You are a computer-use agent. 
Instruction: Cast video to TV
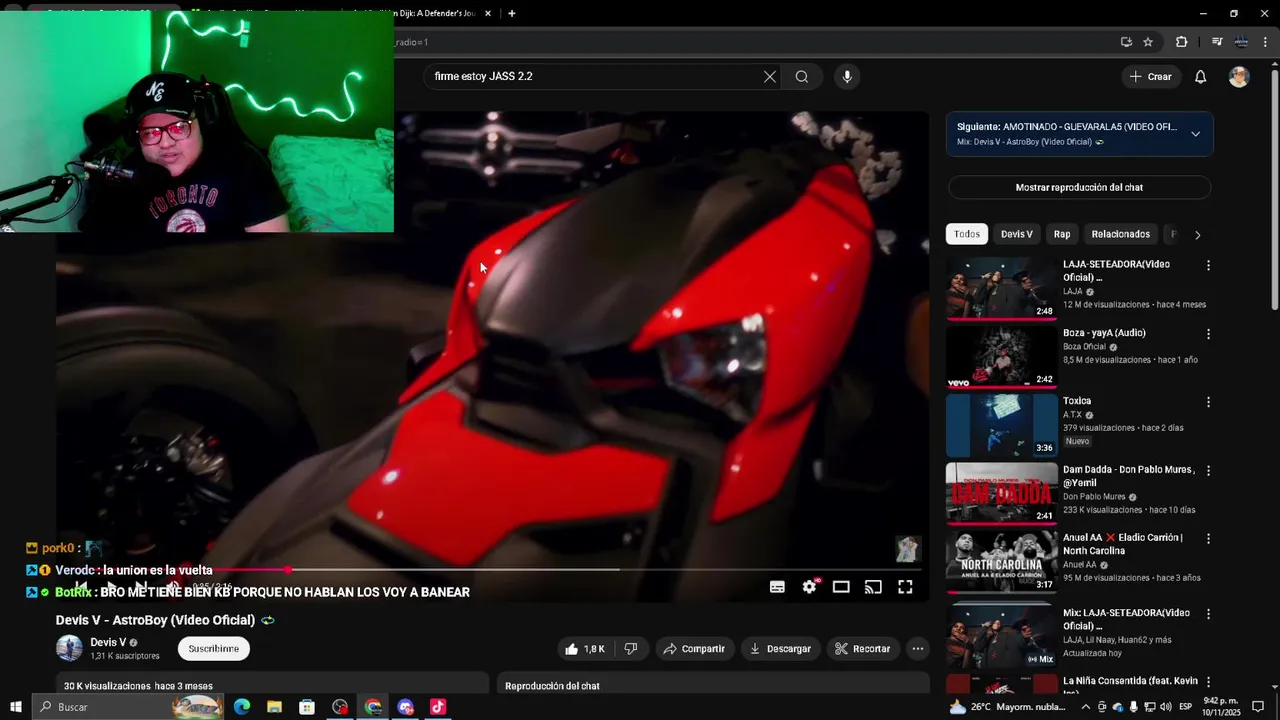(873, 587)
